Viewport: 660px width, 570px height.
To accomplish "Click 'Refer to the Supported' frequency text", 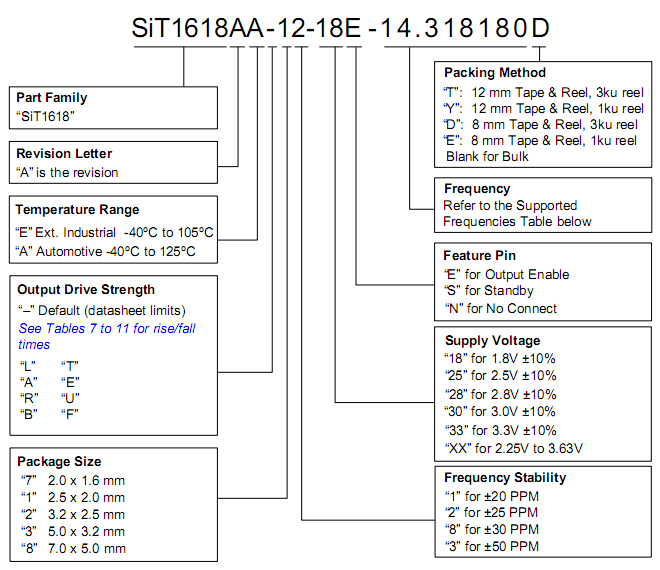I will [x=510, y=205].
